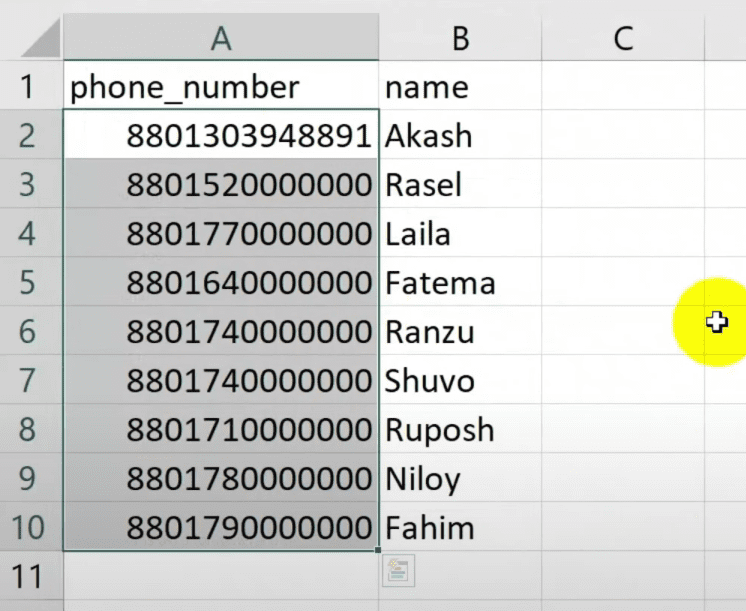Select the cell containing 8801303948891
This screenshot has width=746, height=611.
point(221,136)
